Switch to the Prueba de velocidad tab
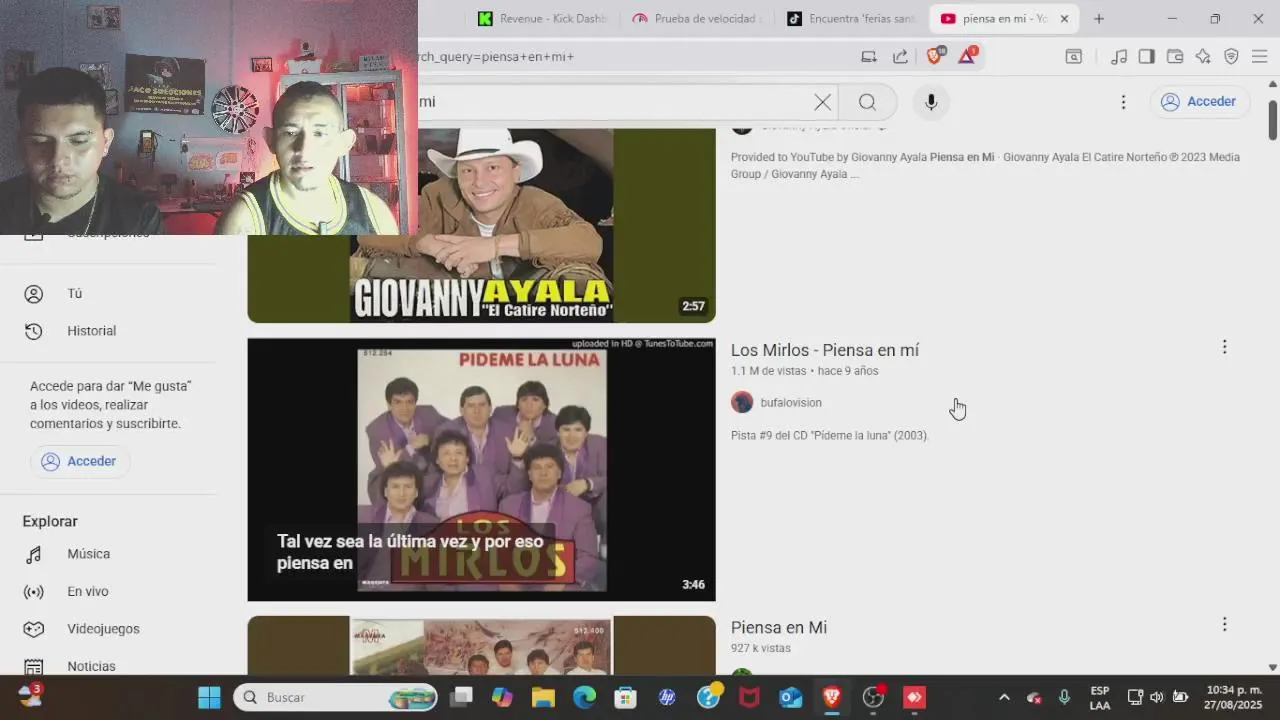Screen dimensions: 1280x720 (698, 19)
